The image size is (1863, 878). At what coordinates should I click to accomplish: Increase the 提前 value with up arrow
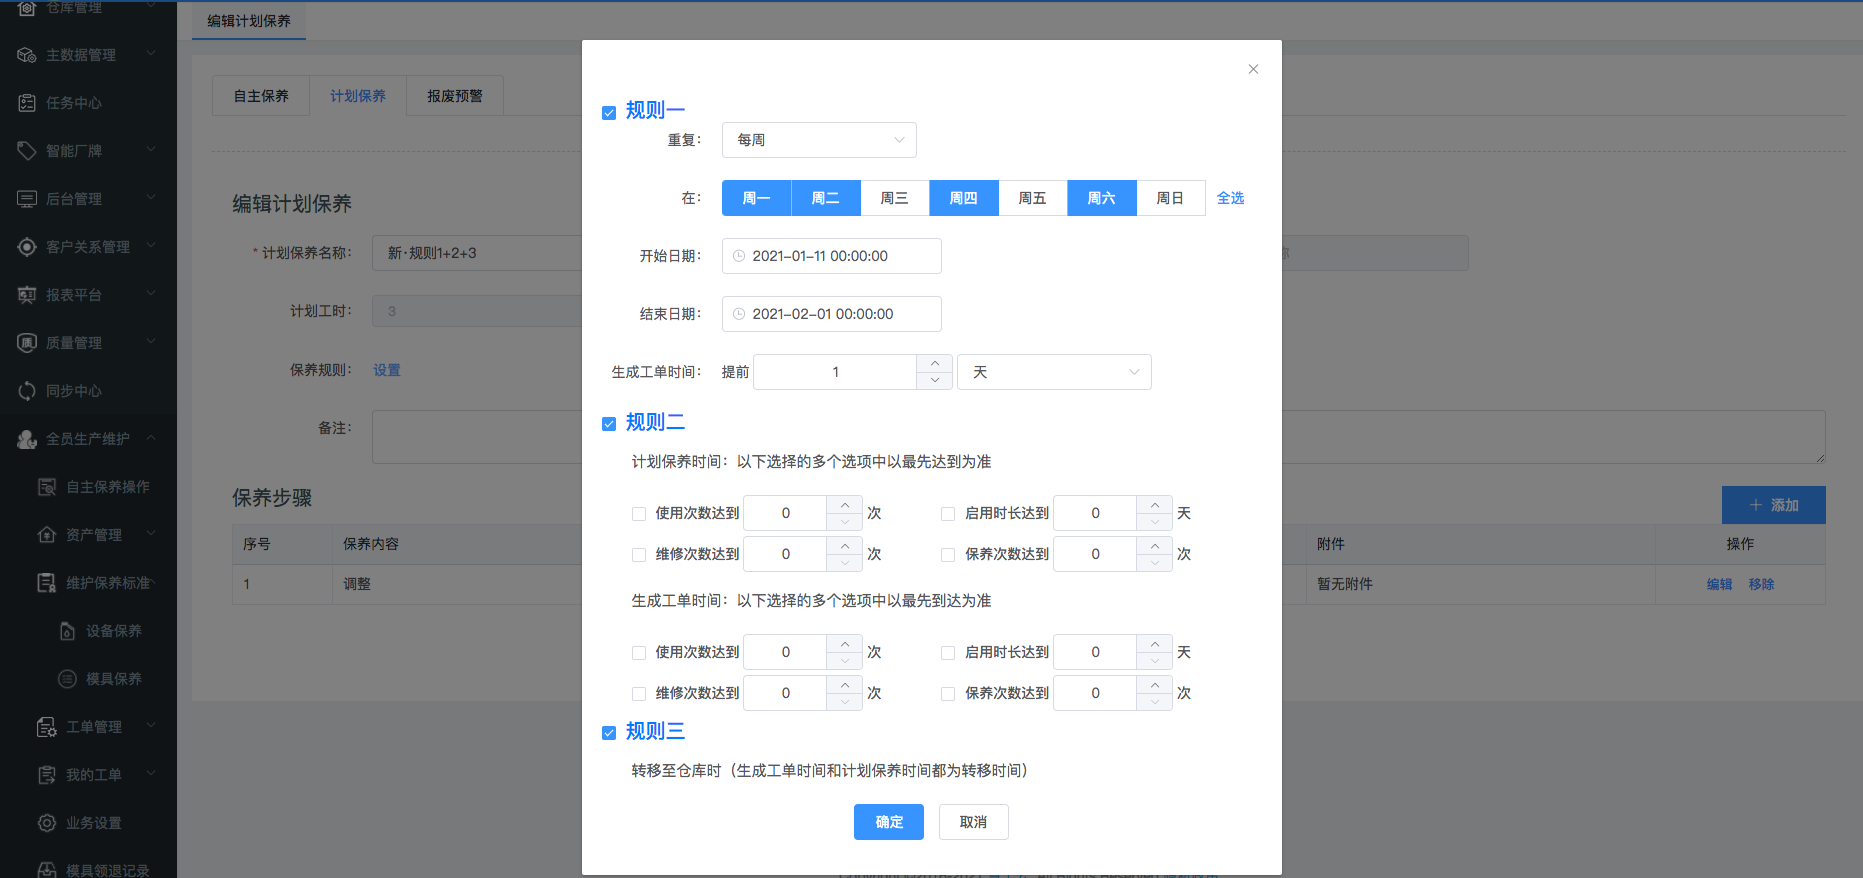click(934, 364)
